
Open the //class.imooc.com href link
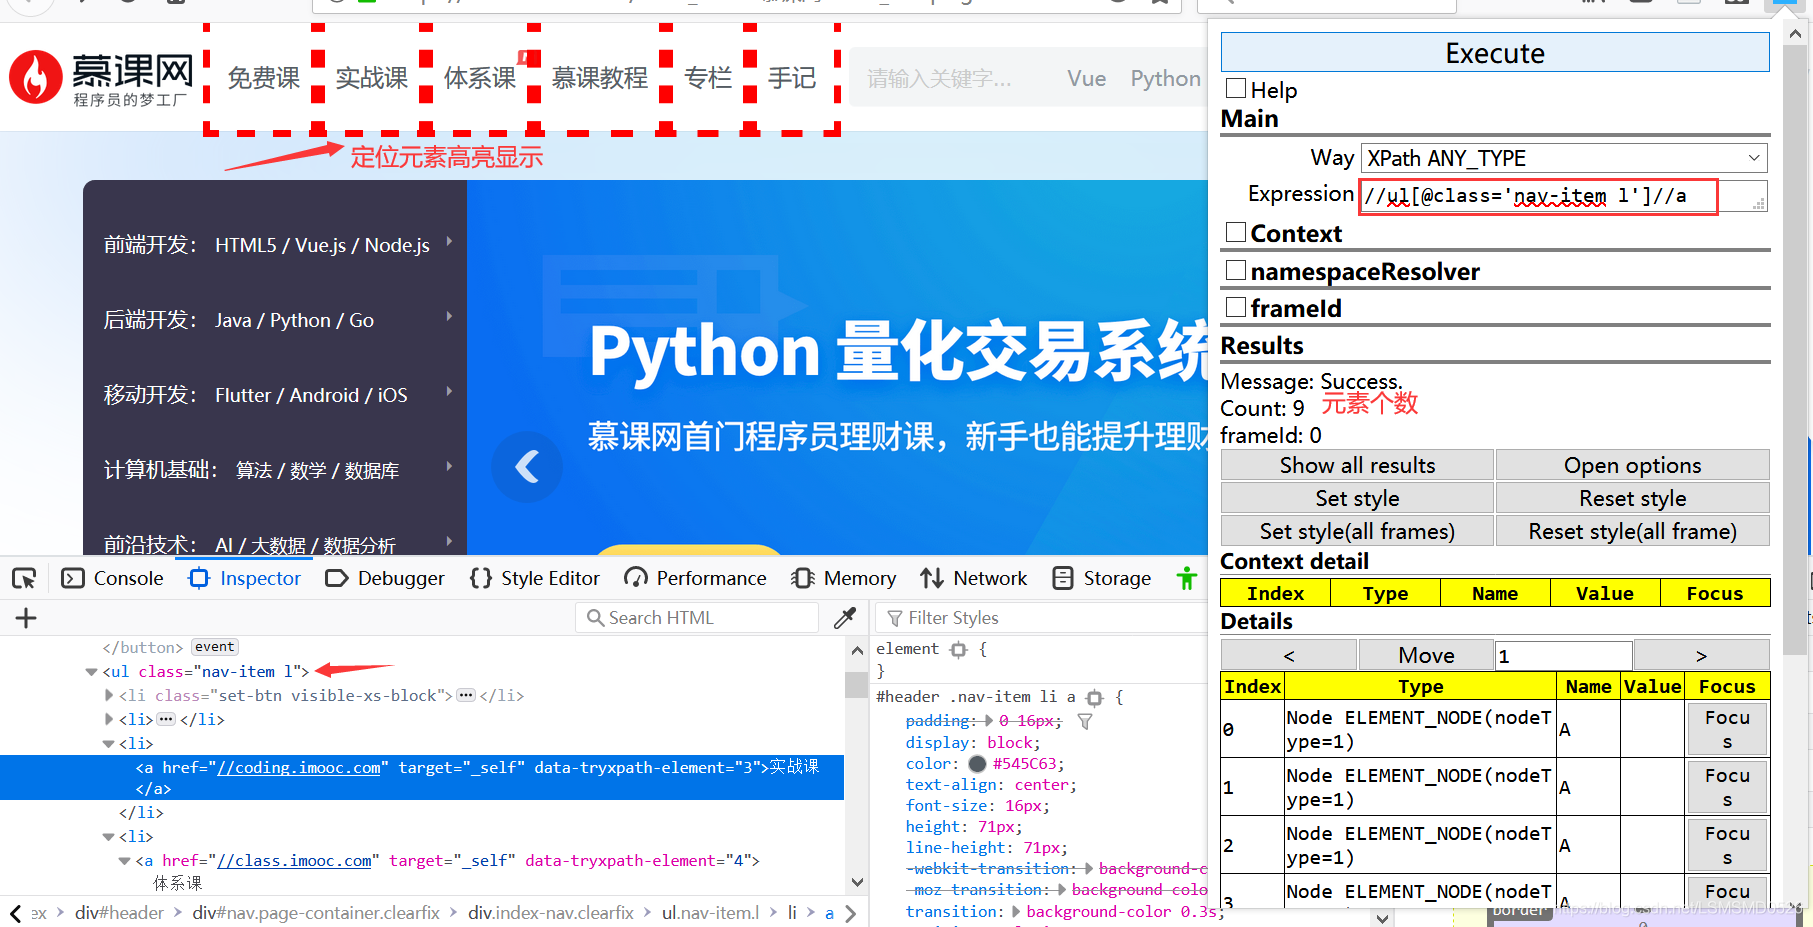[x=294, y=860]
